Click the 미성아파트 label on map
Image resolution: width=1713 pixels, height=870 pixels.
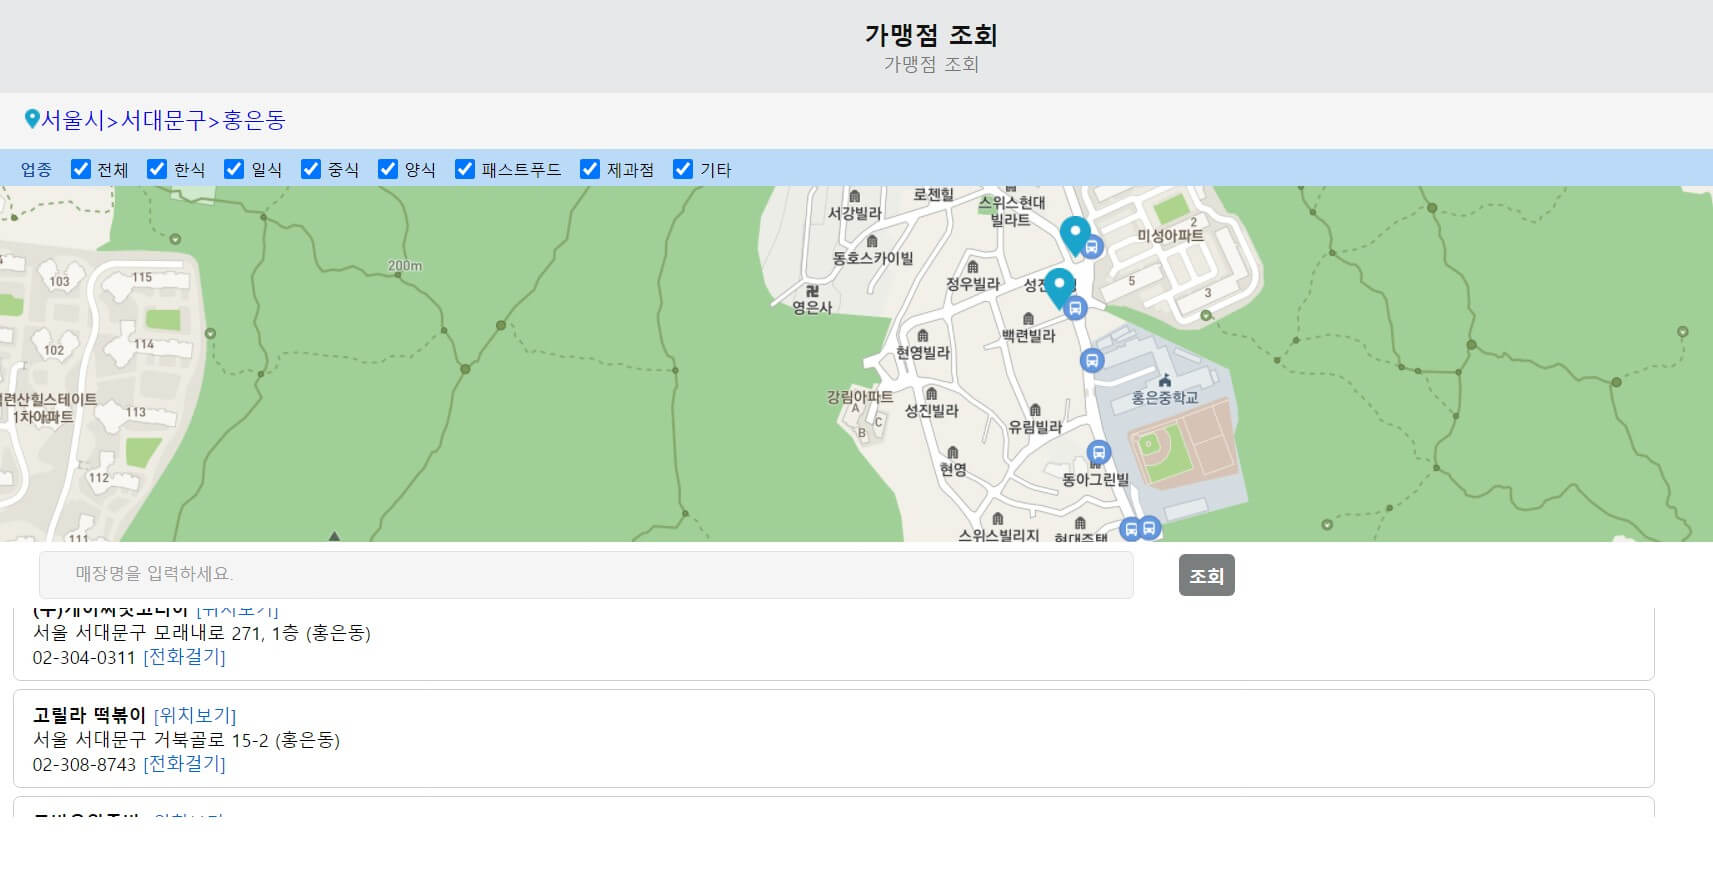tap(1170, 236)
